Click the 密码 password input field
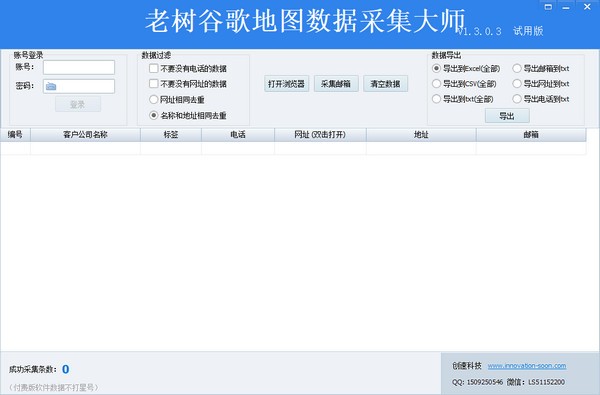The height and width of the screenshot is (395, 600). pos(79,86)
